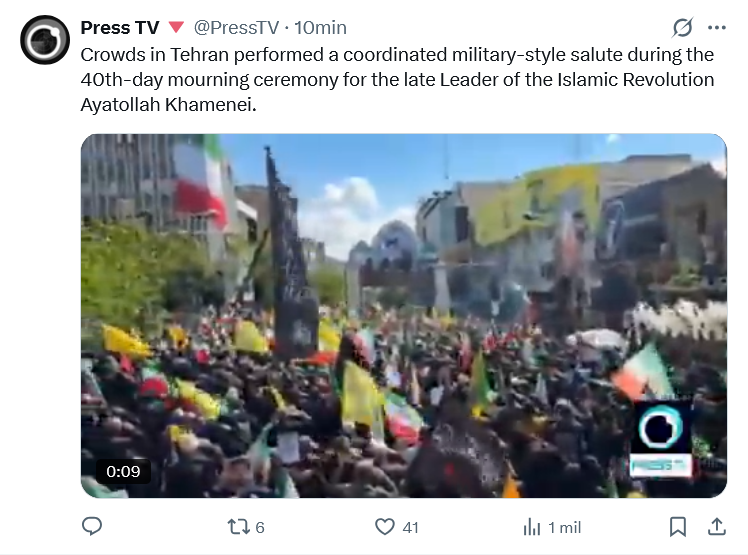748x555 pixels.
Task: Bookmark this Press TV post
Action: click(x=678, y=527)
